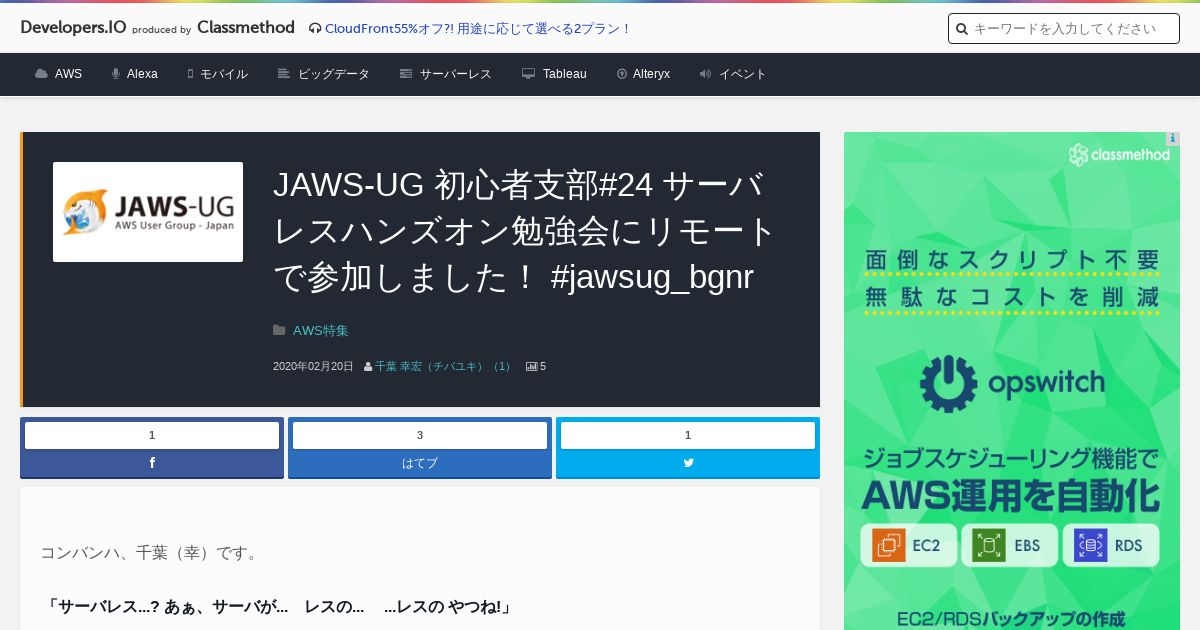Click the EC2 badge in the ad

point(908,546)
